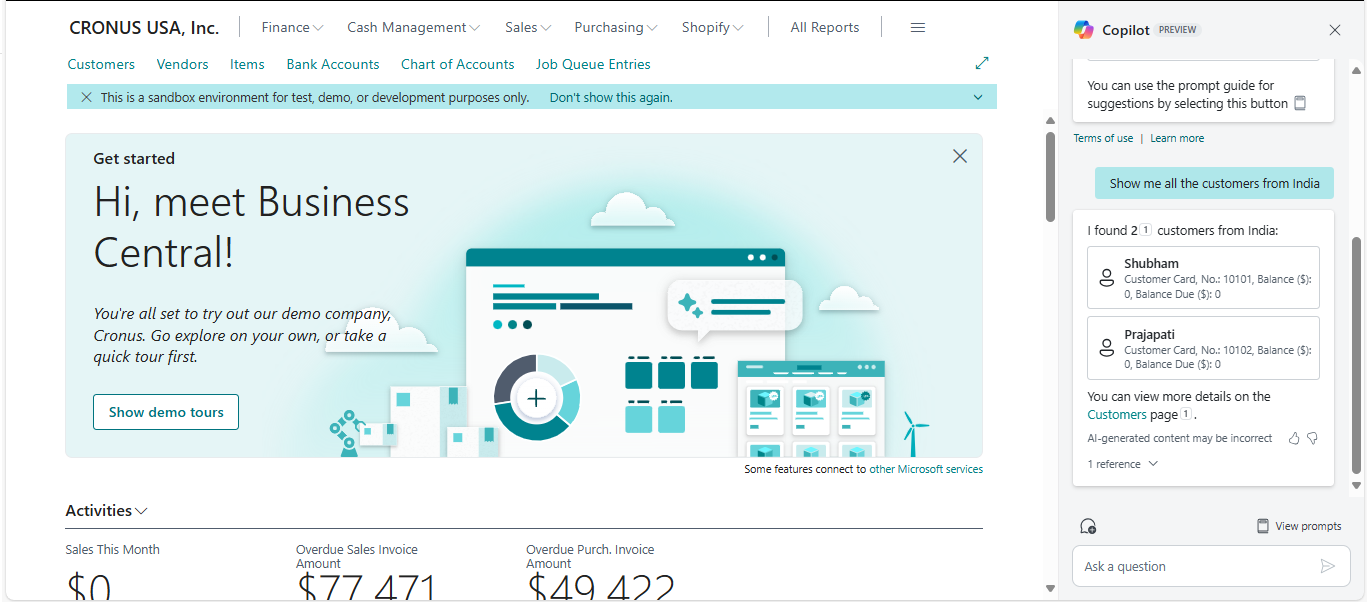Click the main page vertical scrollbar thumb
Viewport: 1367px width, 602px height.
coord(1050,176)
